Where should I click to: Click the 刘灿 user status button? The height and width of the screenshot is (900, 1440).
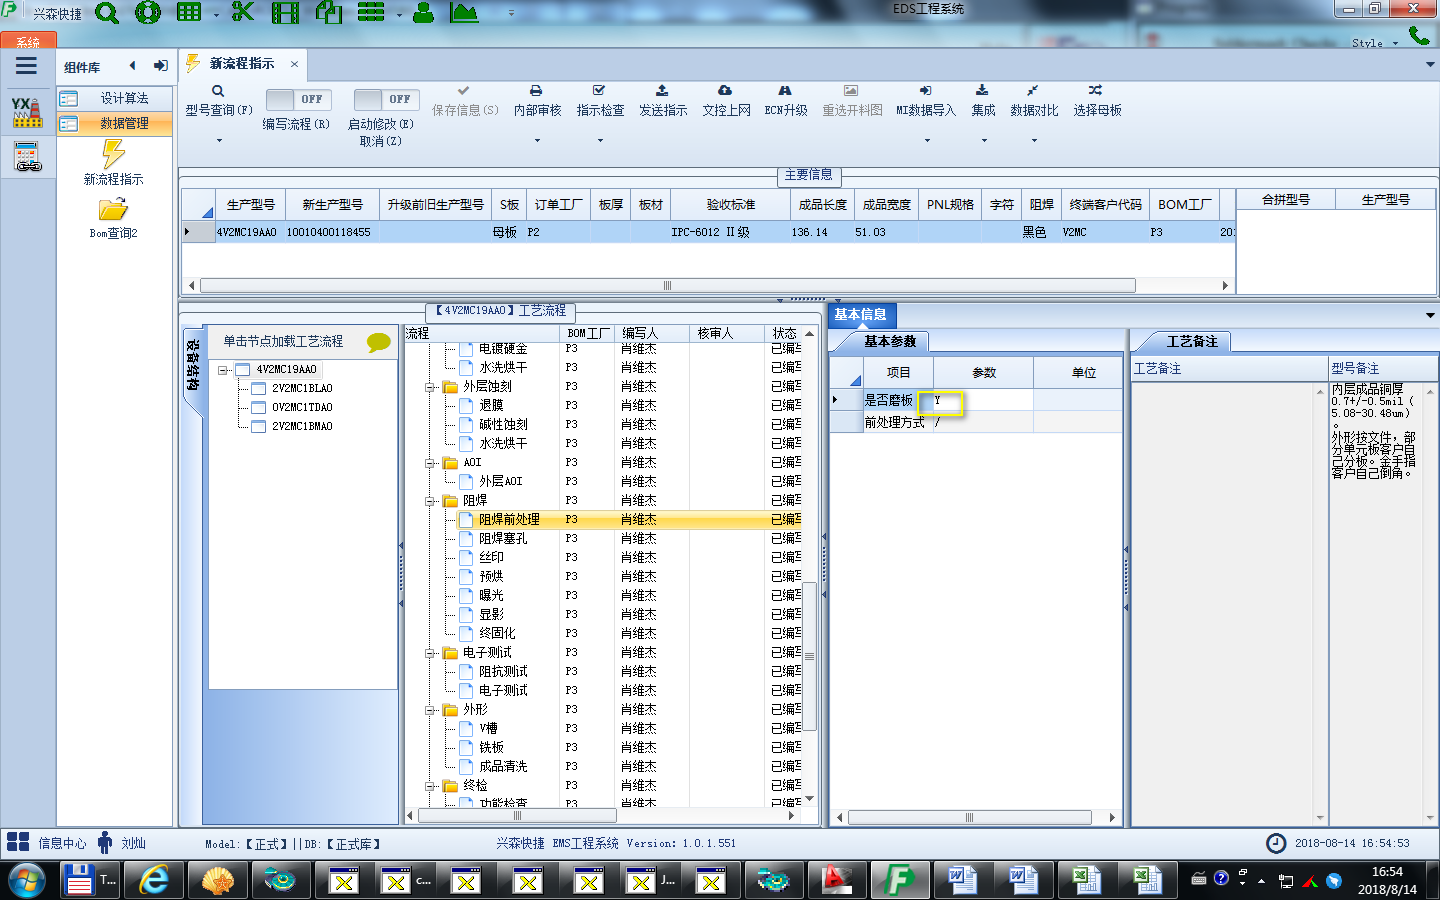tap(122, 843)
